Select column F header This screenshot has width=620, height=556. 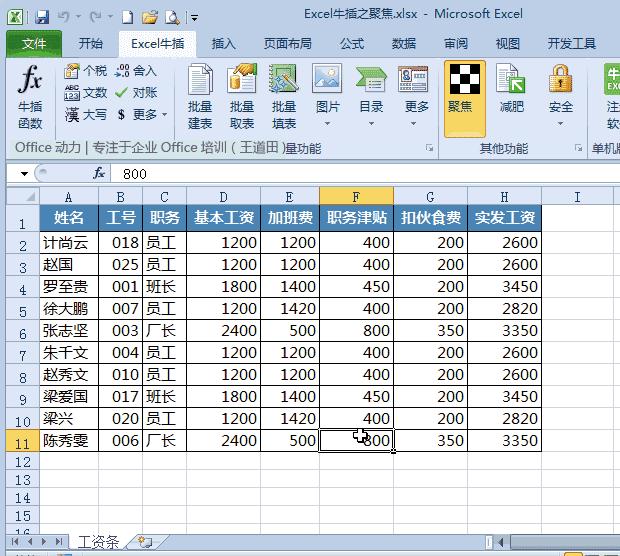[x=356, y=197]
